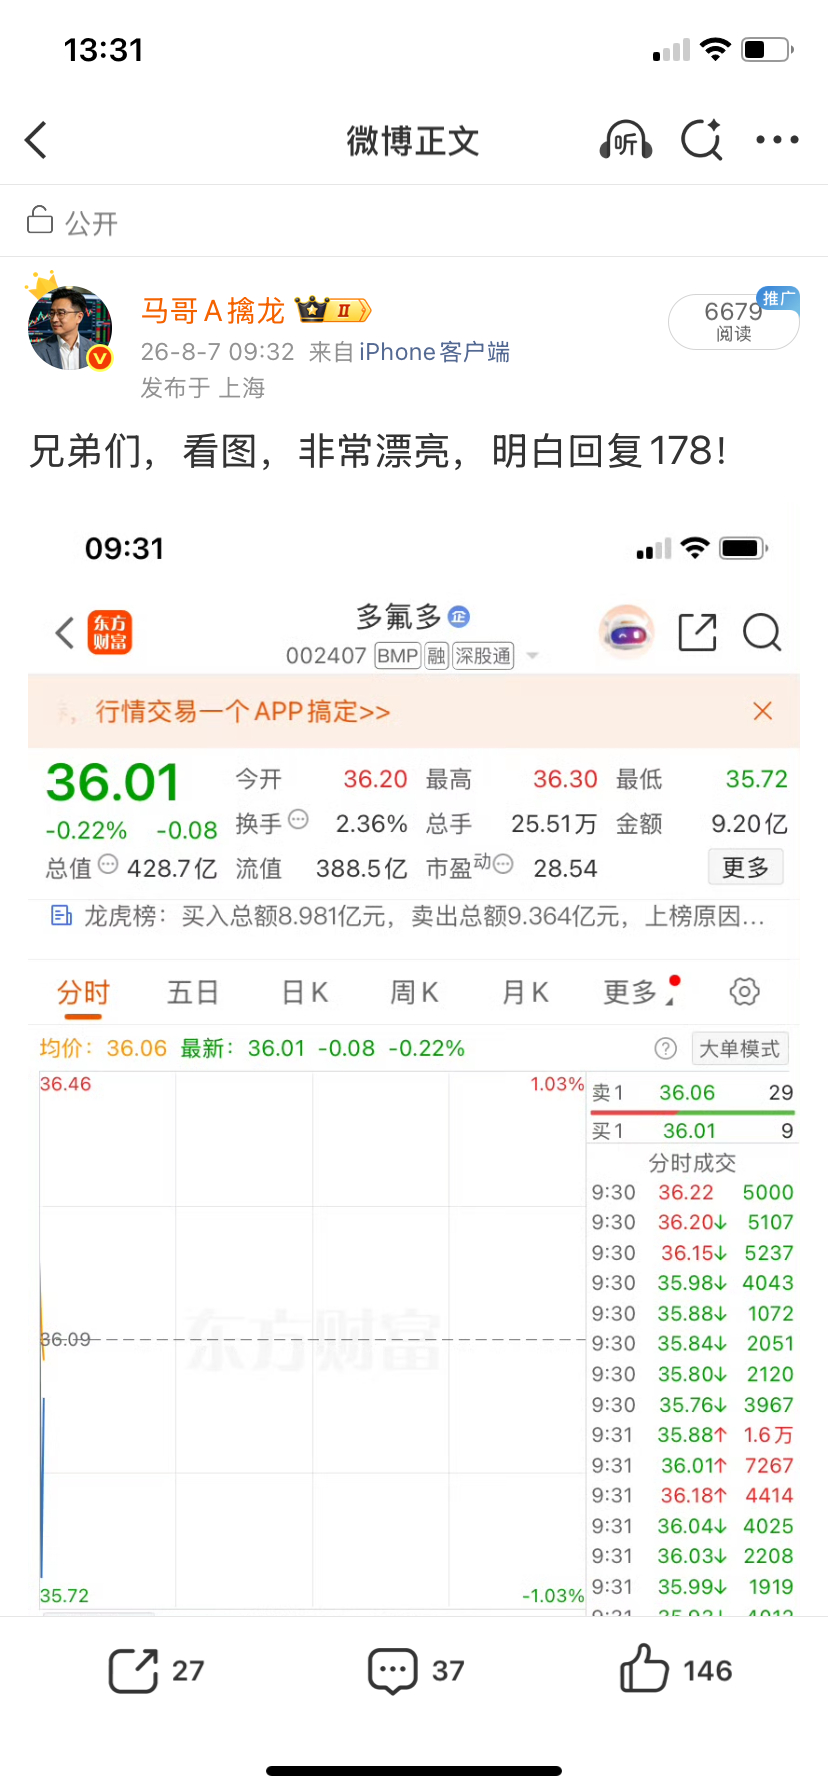
Task: Tap the intraday price chart area
Action: [x=312, y=1340]
